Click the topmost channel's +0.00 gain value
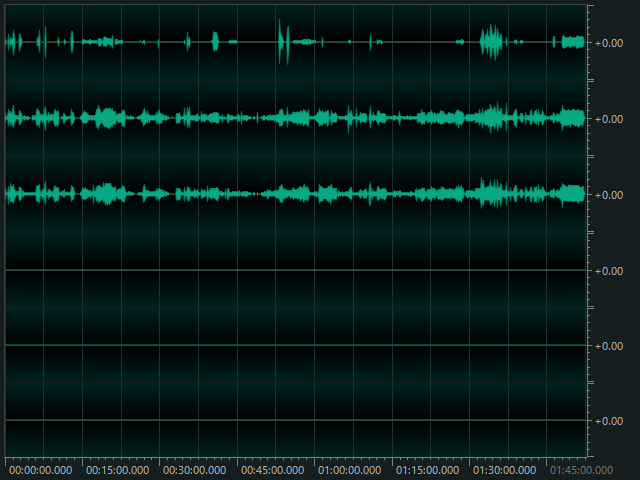Screen dimensions: 640x480 pos(609,43)
